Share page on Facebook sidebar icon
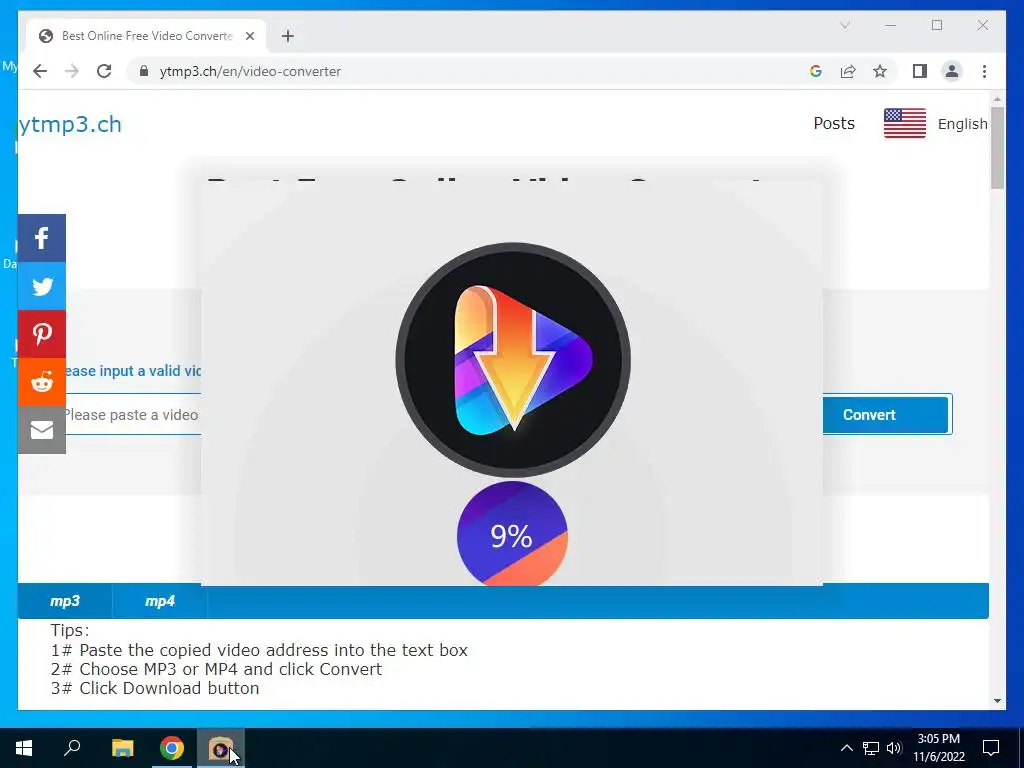Viewport: 1024px width, 768px height. pos(42,238)
